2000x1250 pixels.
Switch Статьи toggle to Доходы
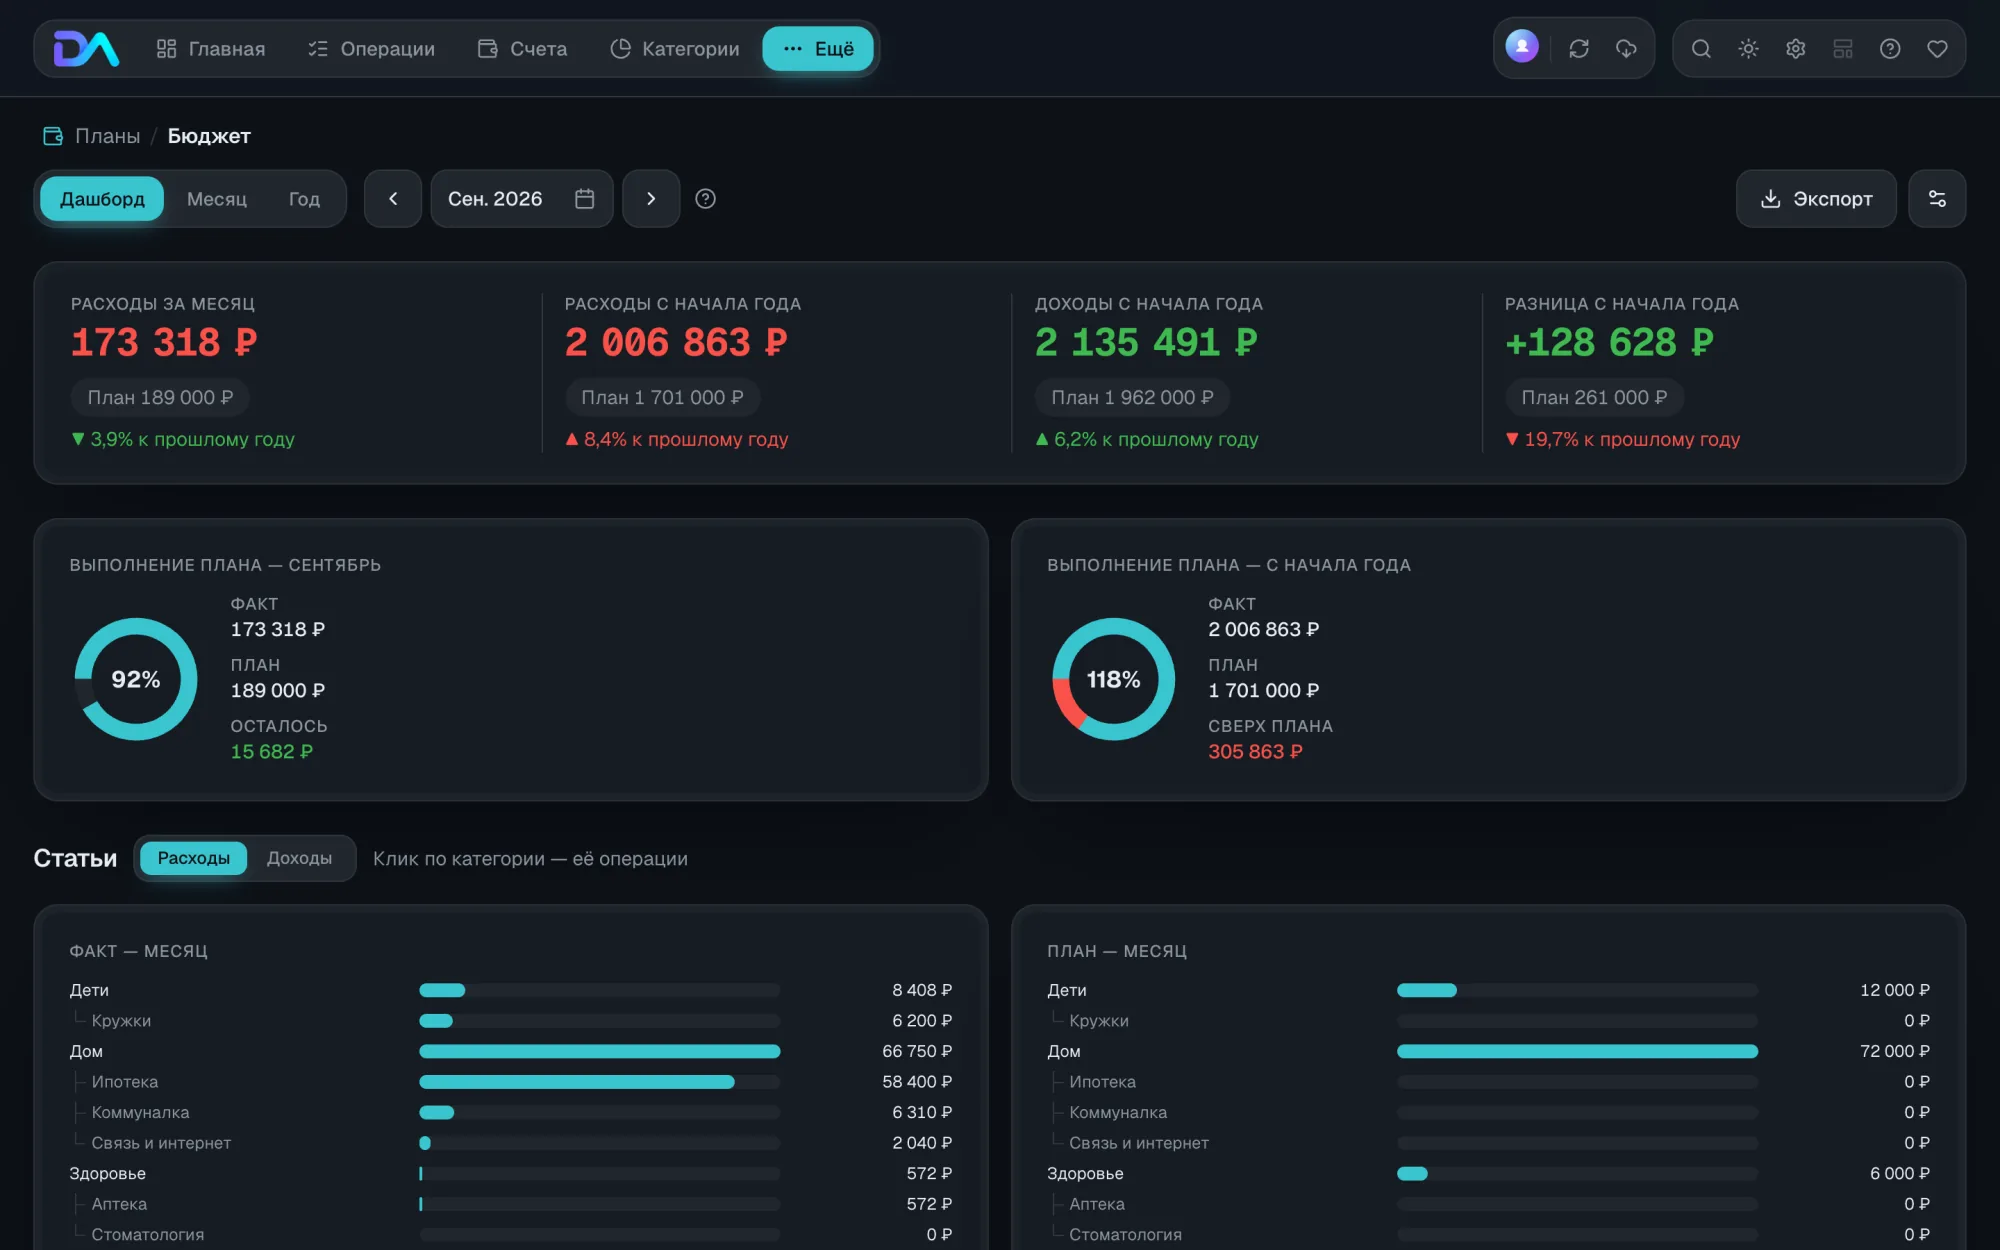pos(299,858)
